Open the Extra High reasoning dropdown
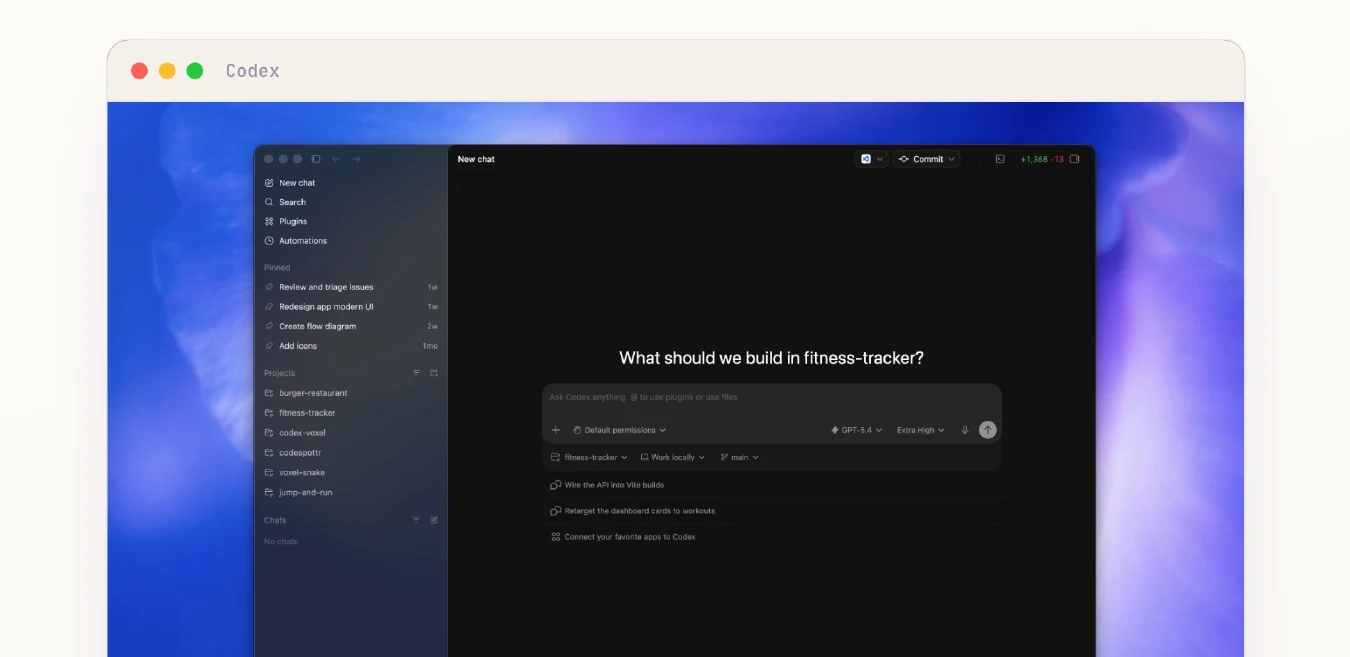 pyautogui.click(x=920, y=430)
